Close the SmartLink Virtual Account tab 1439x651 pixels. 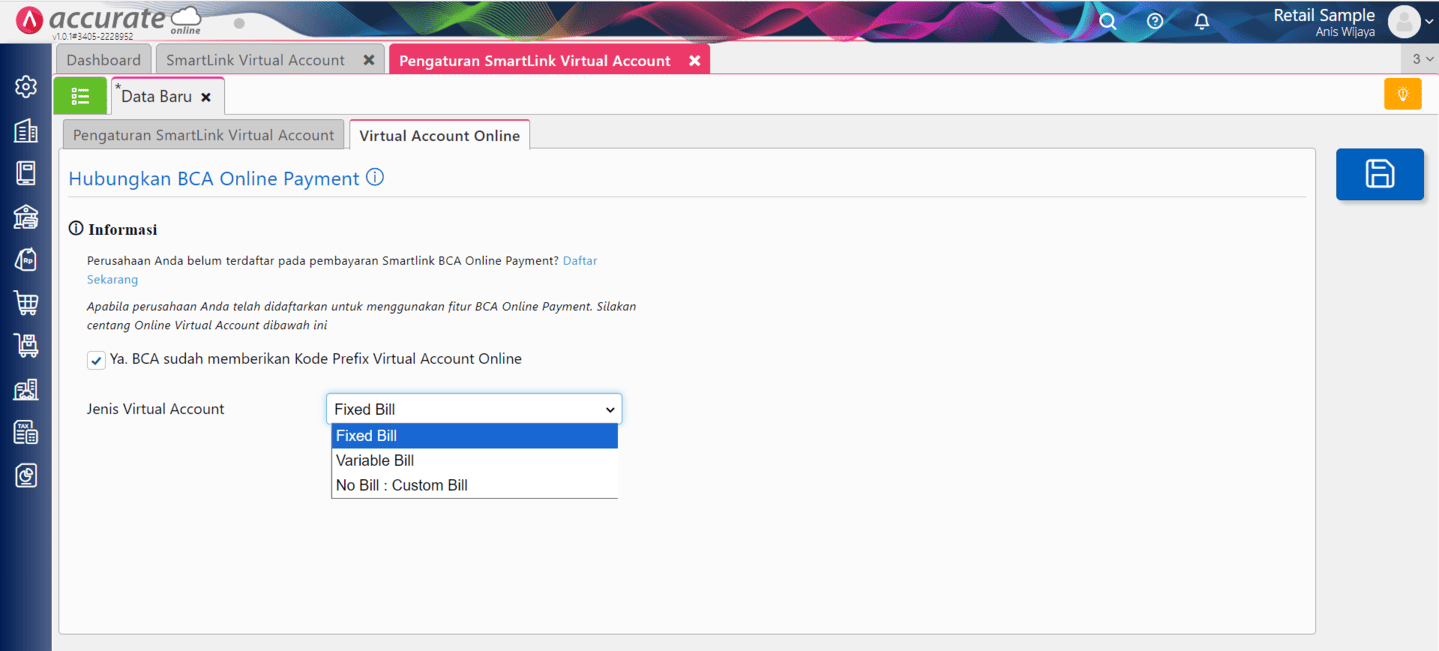click(x=369, y=60)
